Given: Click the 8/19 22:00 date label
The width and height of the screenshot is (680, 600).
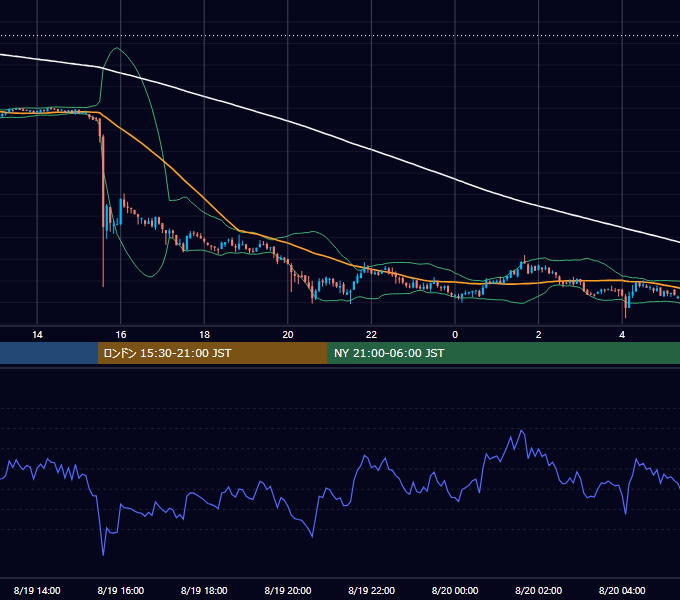Looking at the screenshot, I should pyautogui.click(x=371, y=590).
